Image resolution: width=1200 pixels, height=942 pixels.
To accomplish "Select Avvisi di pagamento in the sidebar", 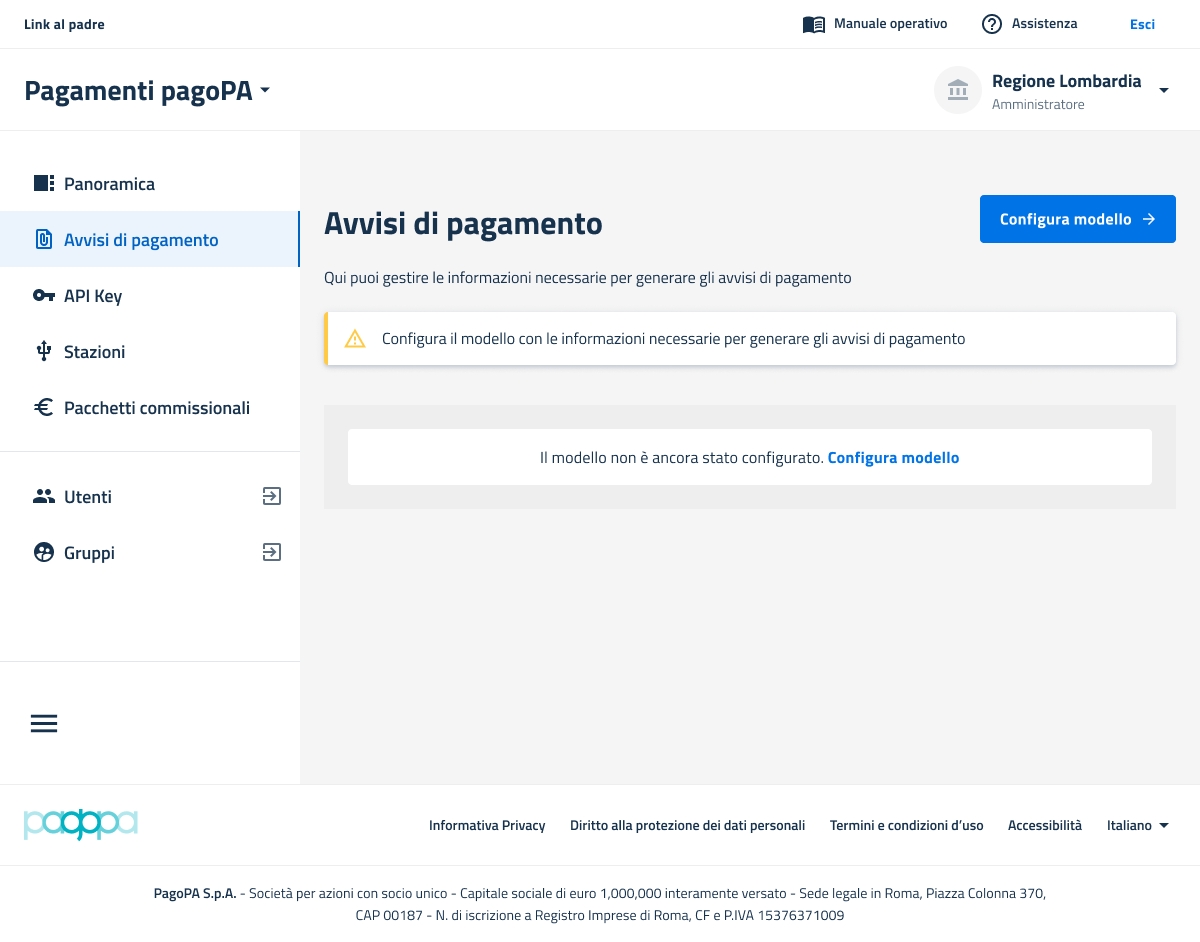I will click(141, 240).
